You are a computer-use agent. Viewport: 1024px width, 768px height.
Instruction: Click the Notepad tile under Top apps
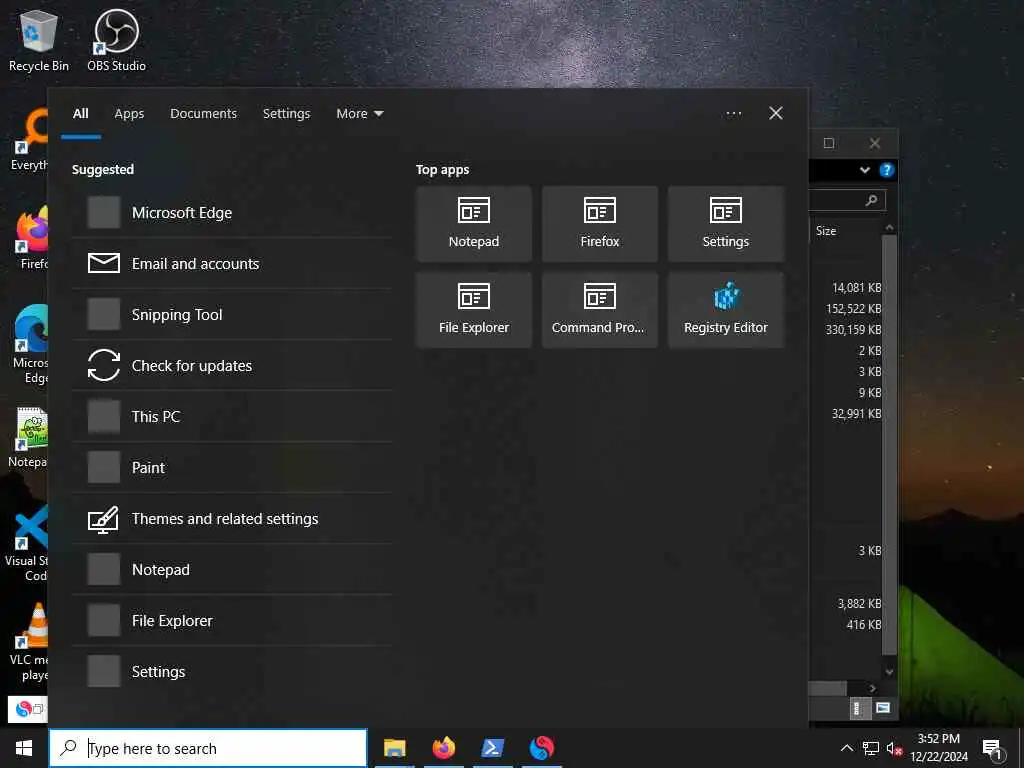click(x=473, y=224)
